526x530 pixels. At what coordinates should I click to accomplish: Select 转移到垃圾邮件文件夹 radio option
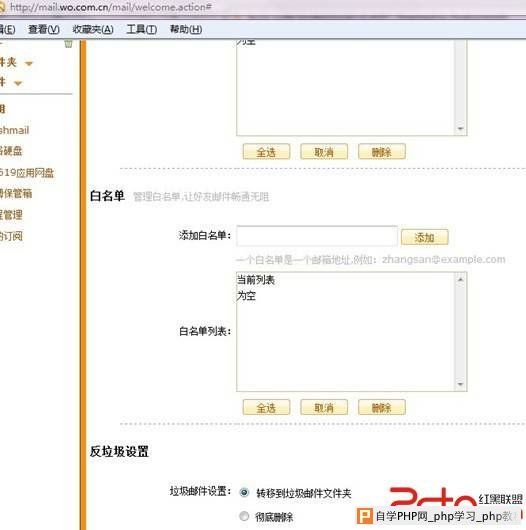pyautogui.click(x=244, y=492)
